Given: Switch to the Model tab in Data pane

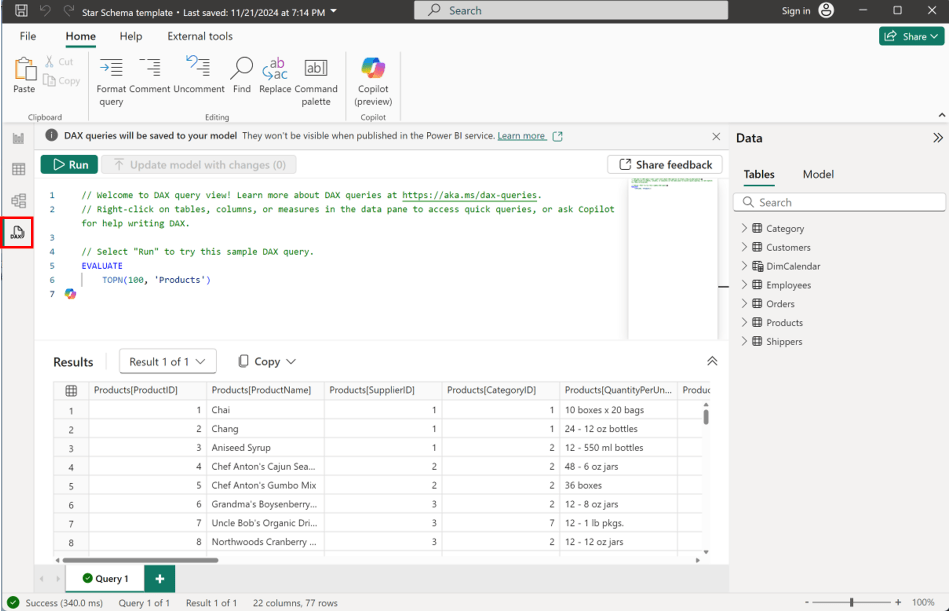Looking at the screenshot, I should tap(818, 174).
